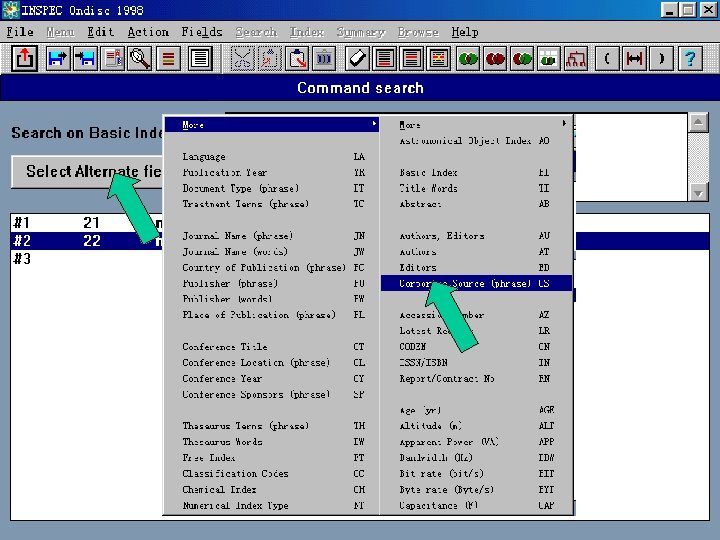Select search history row #1
Viewport: 720px width, 540px height.
(x=86, y=223)
